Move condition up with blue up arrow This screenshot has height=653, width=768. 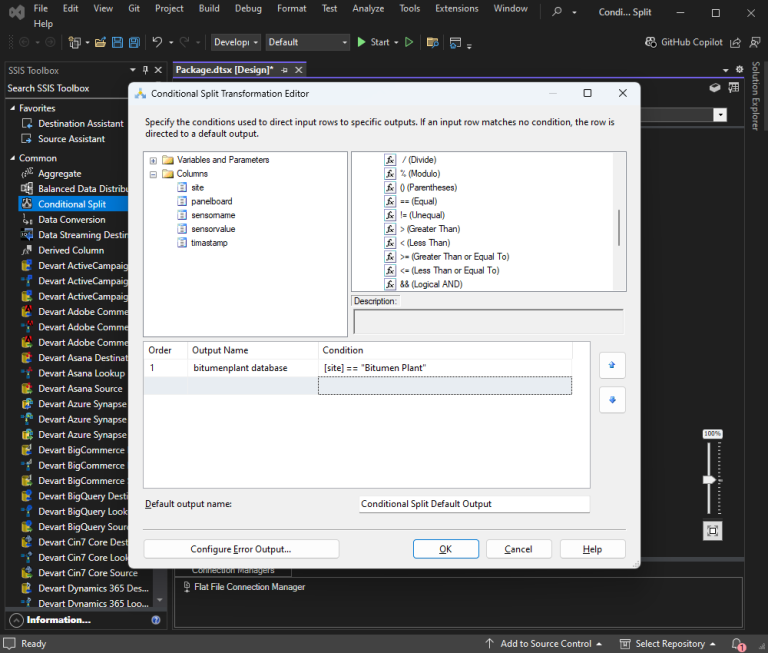click(612, 365)
